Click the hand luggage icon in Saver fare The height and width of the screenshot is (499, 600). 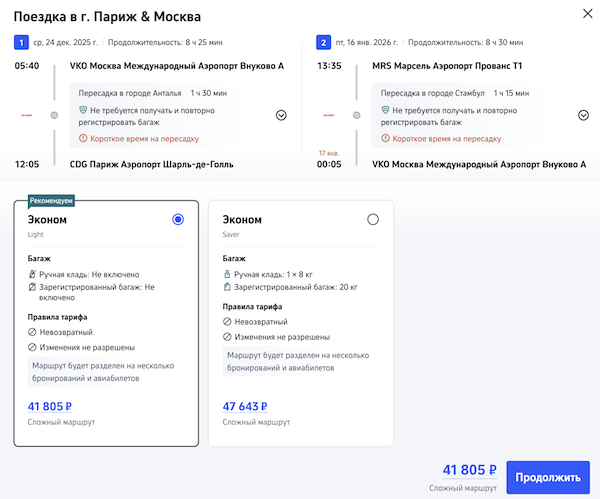click(x=227, y=274)
